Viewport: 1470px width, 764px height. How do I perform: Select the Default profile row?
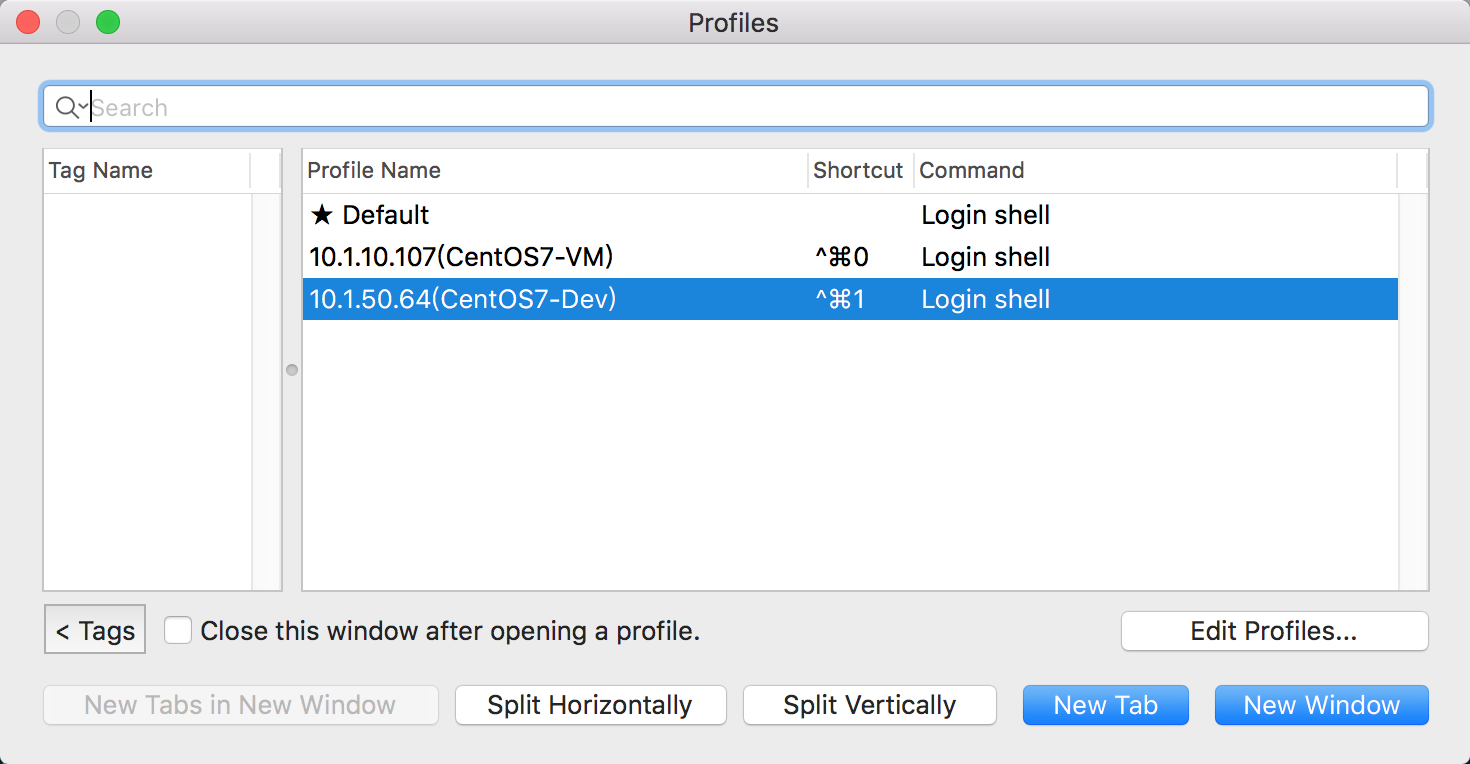pos(850,215)
